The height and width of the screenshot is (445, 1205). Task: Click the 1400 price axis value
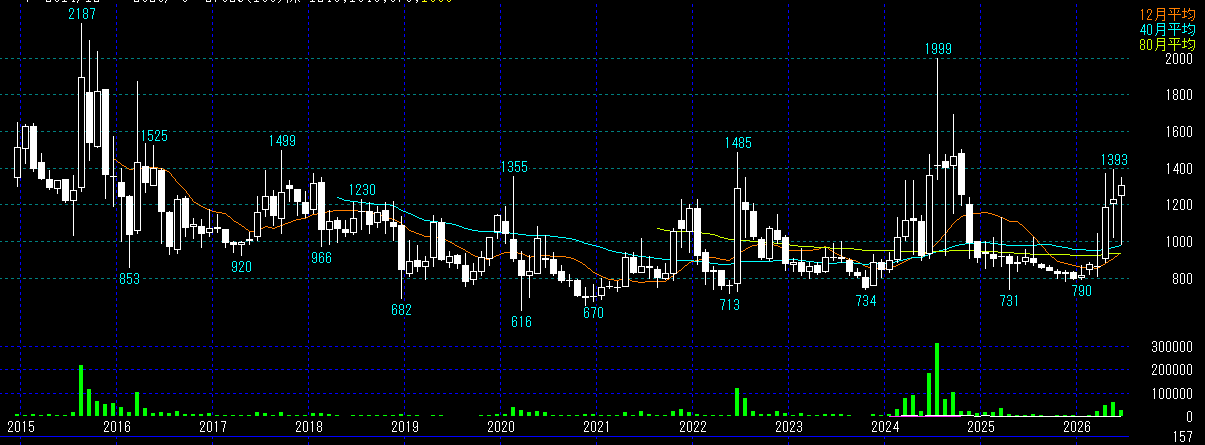[1180, 169]
